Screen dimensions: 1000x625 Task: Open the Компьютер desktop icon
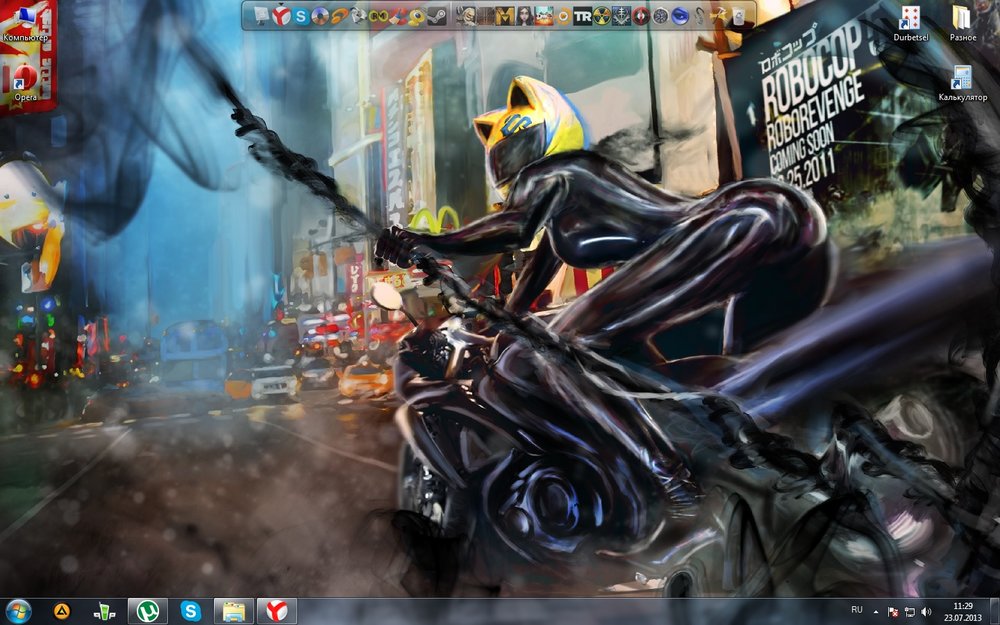(24, 22)
